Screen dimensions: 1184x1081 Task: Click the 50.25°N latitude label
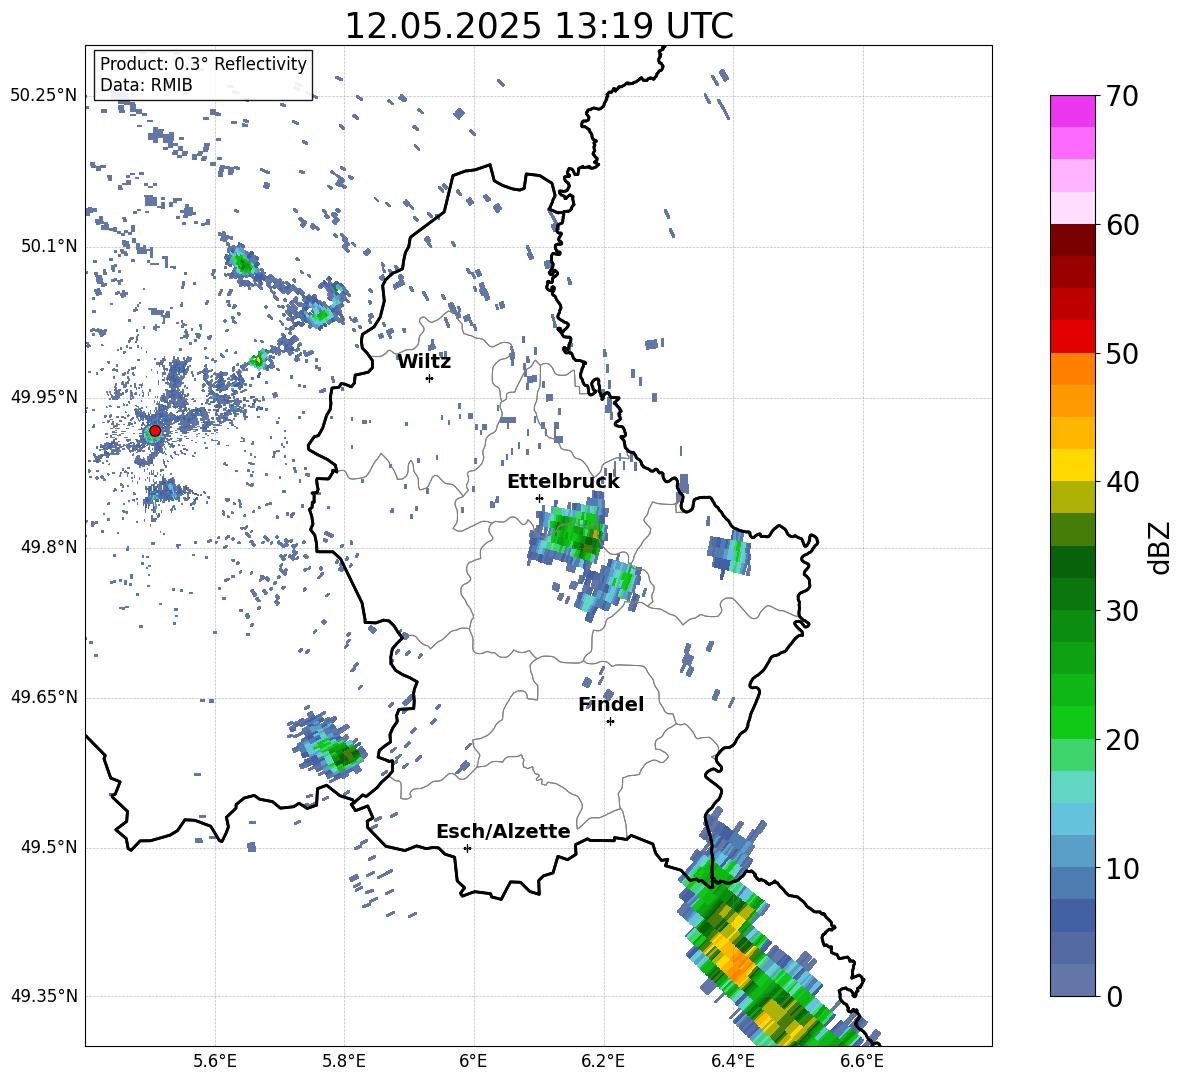coord(44,96)
